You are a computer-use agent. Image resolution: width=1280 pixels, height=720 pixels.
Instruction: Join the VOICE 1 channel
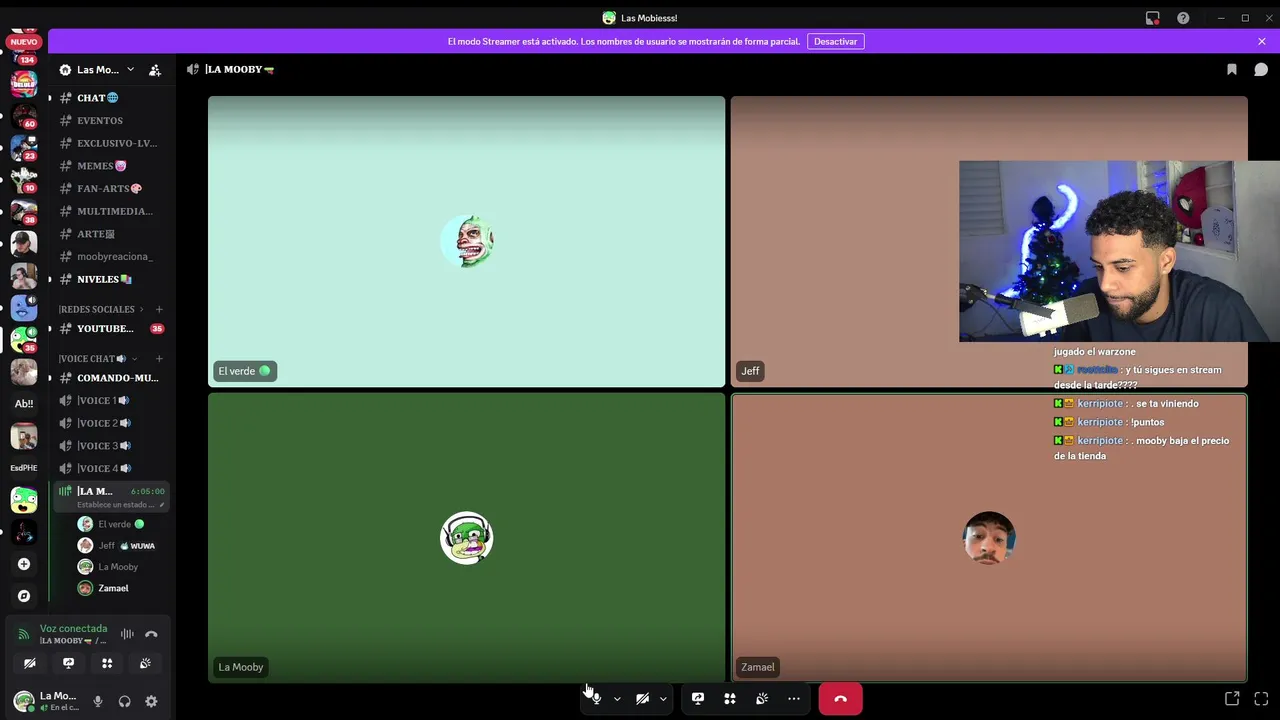click(111, 400)
